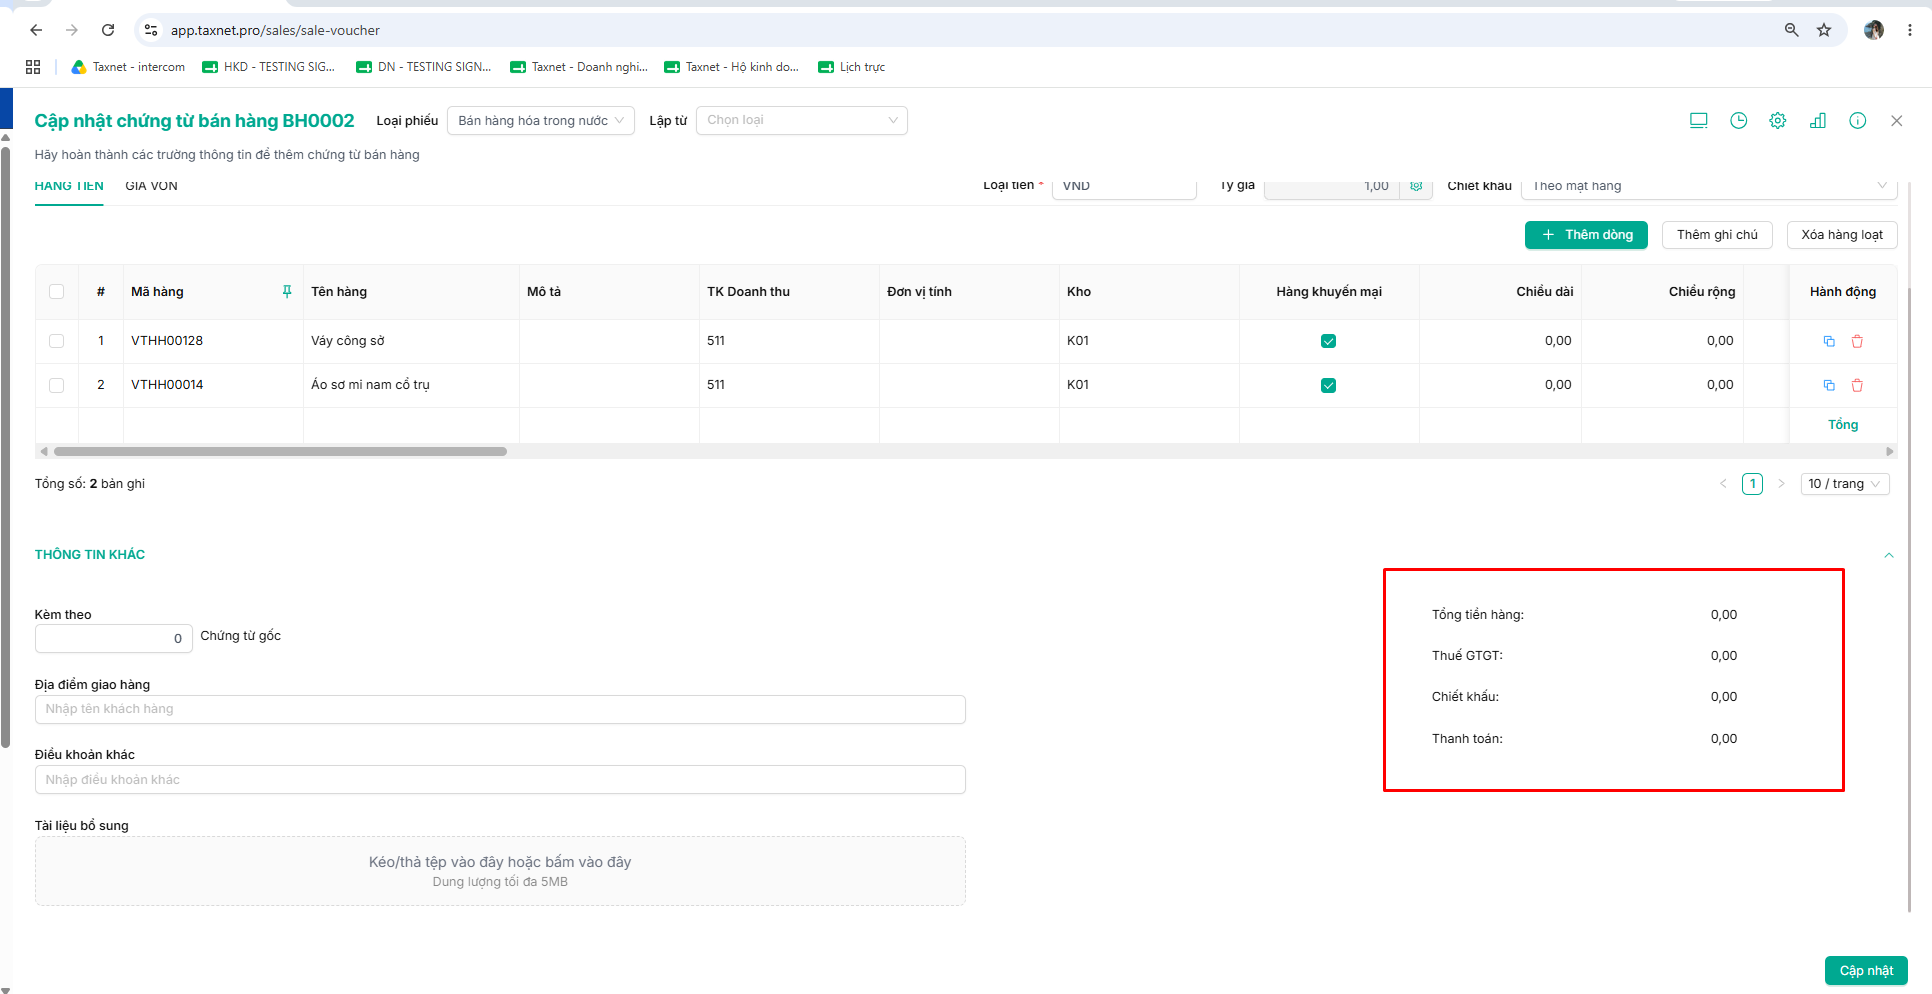Open the Lập từ Chọn loại dropdown

801,121
